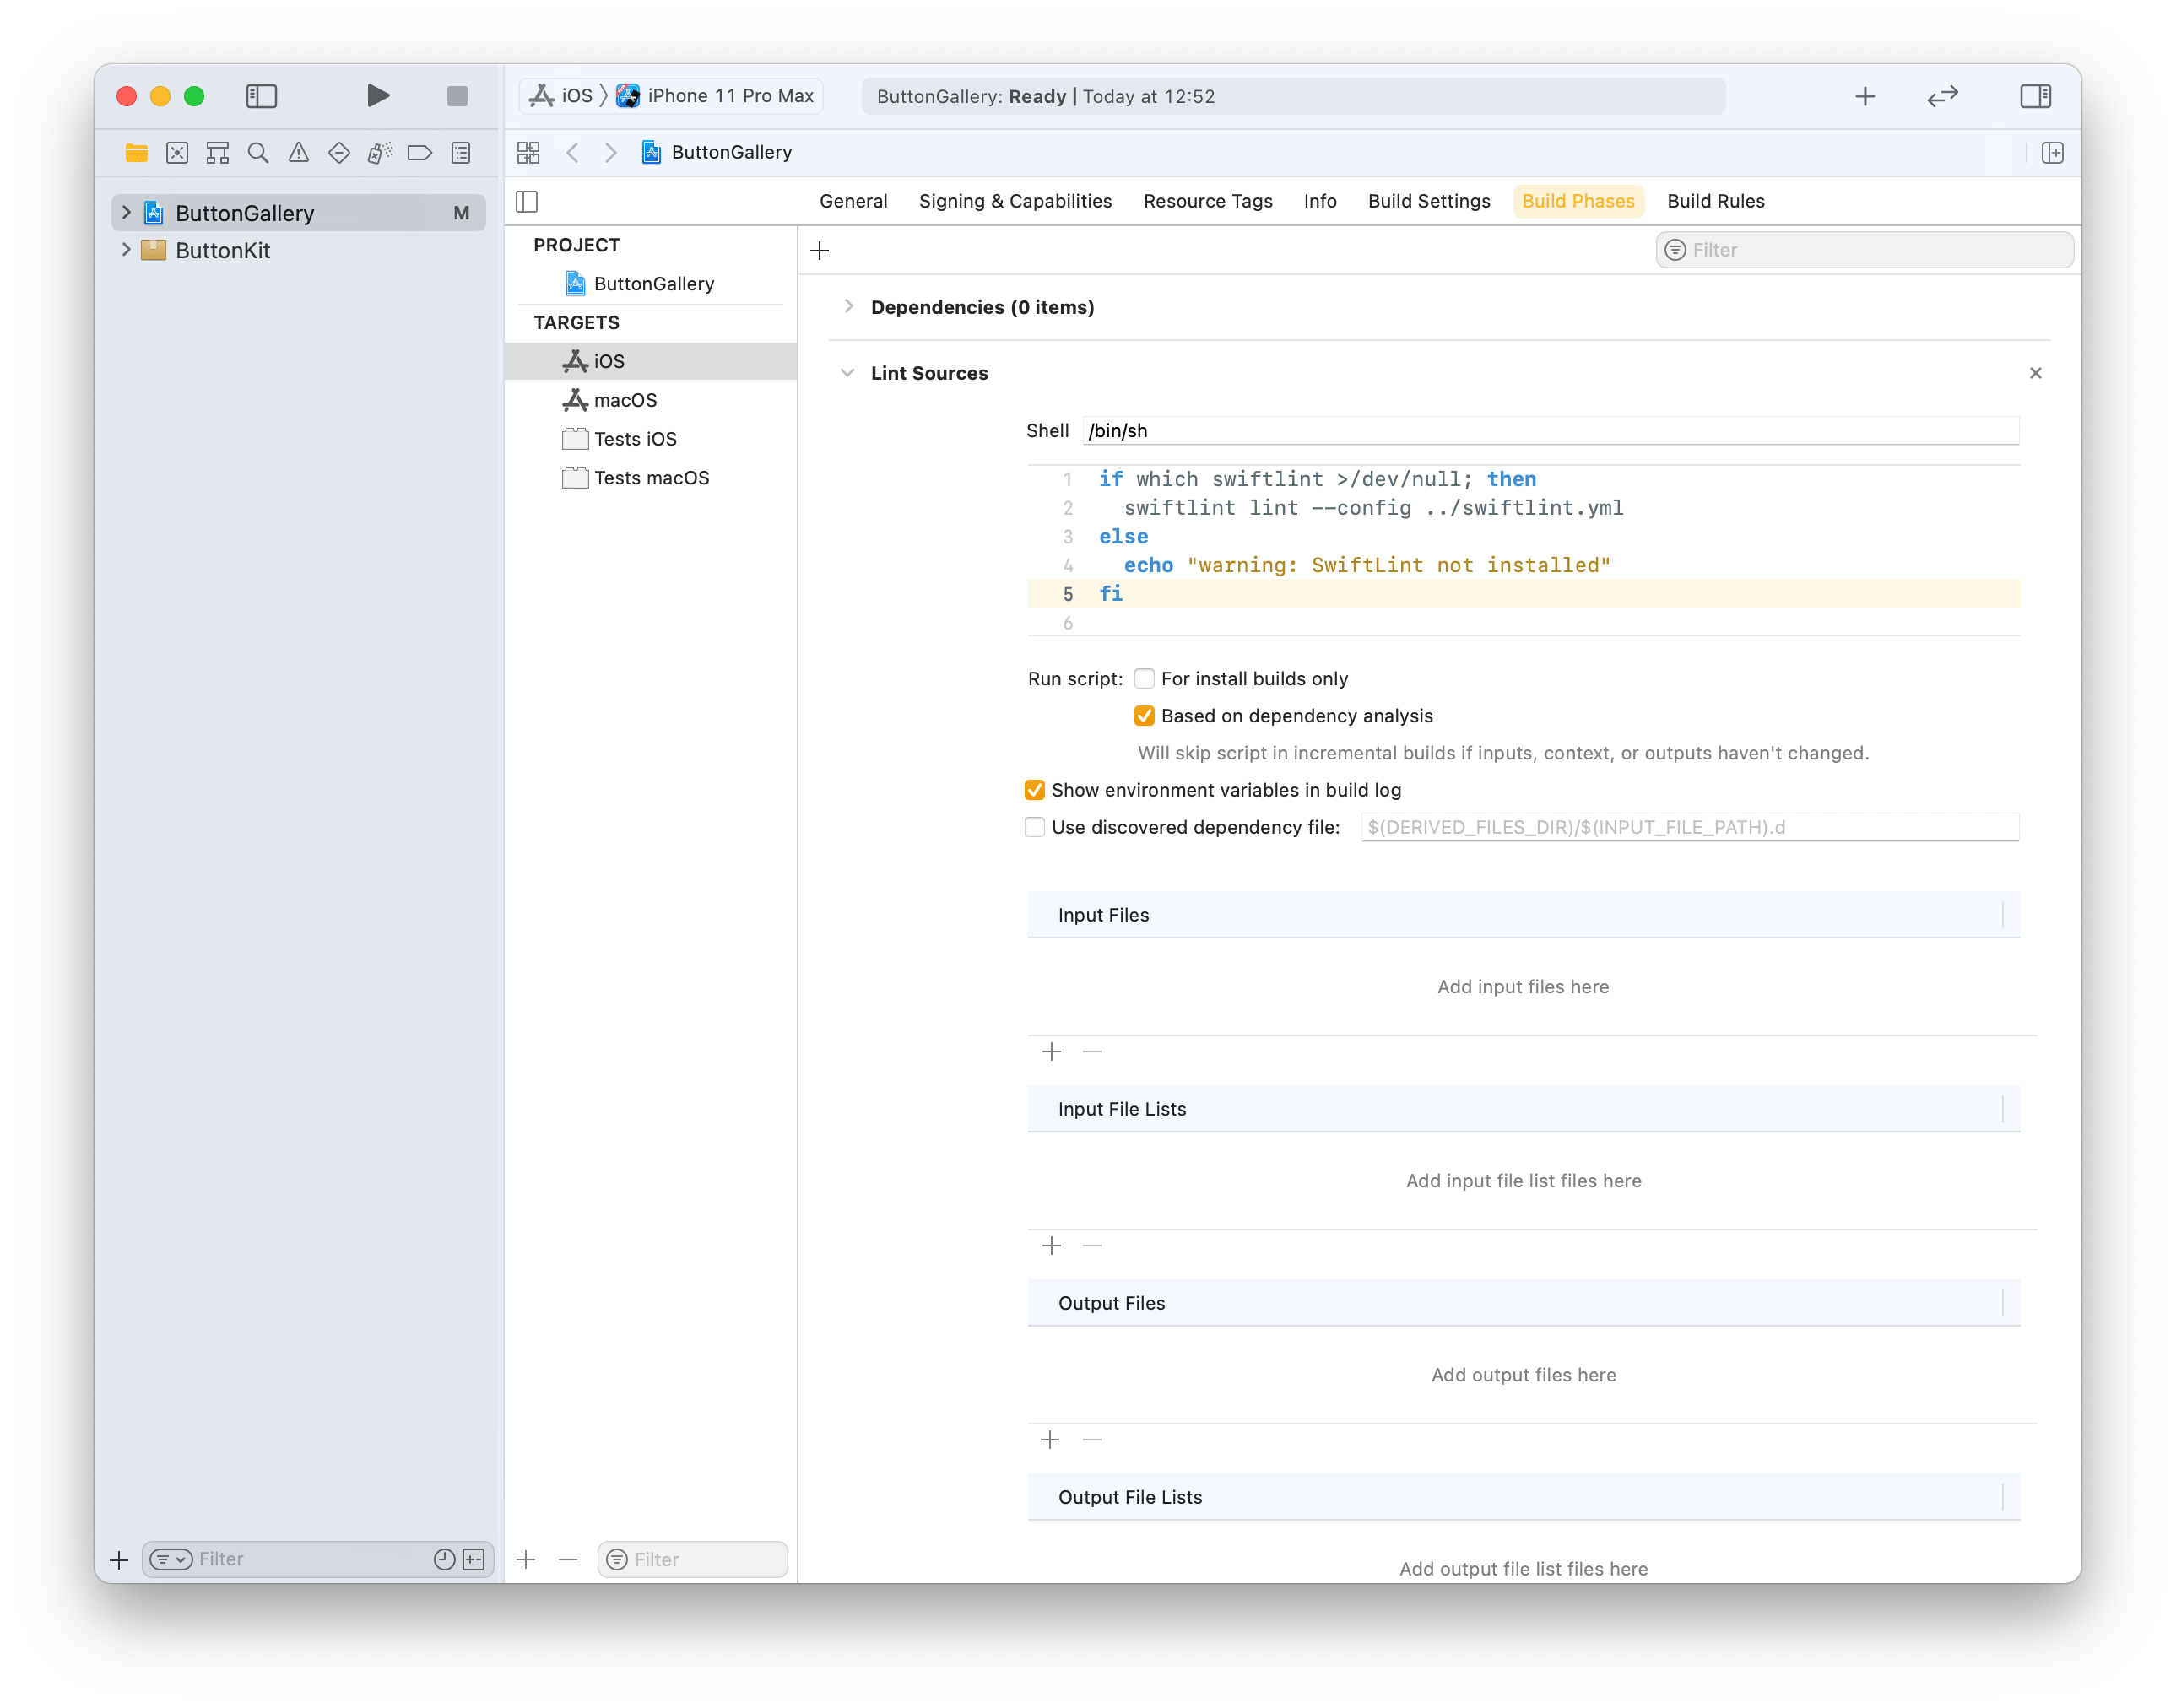Image resolution: width=2176 pixels, height=1708 pixels.
Task: Open the Breakpoint navigator icon
Action: 420,153
